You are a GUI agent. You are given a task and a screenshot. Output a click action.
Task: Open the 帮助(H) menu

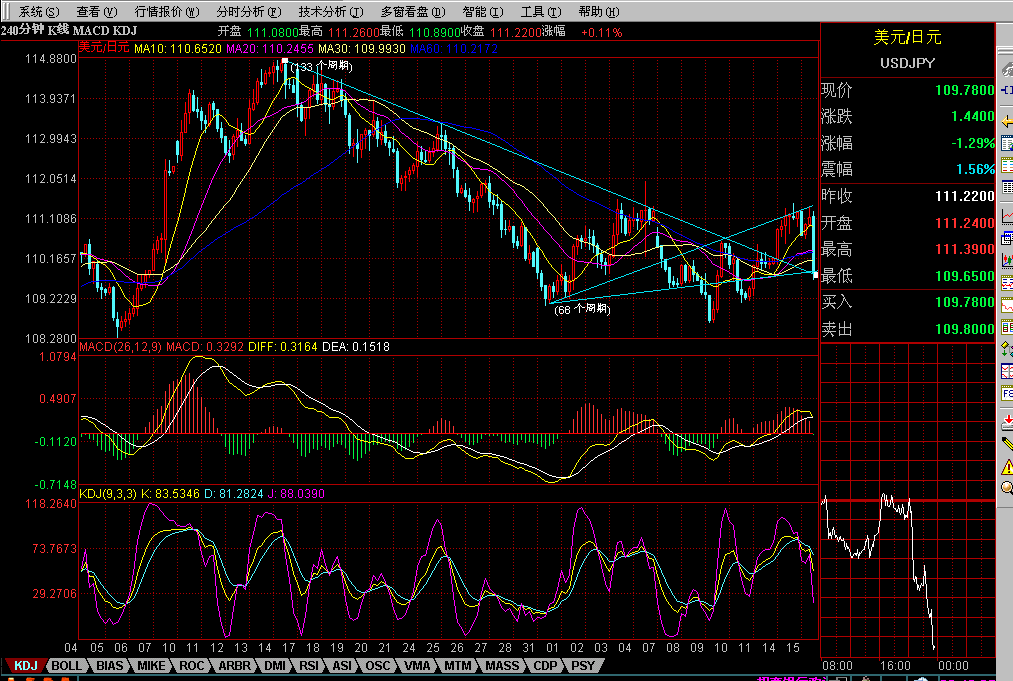(599, 12)
